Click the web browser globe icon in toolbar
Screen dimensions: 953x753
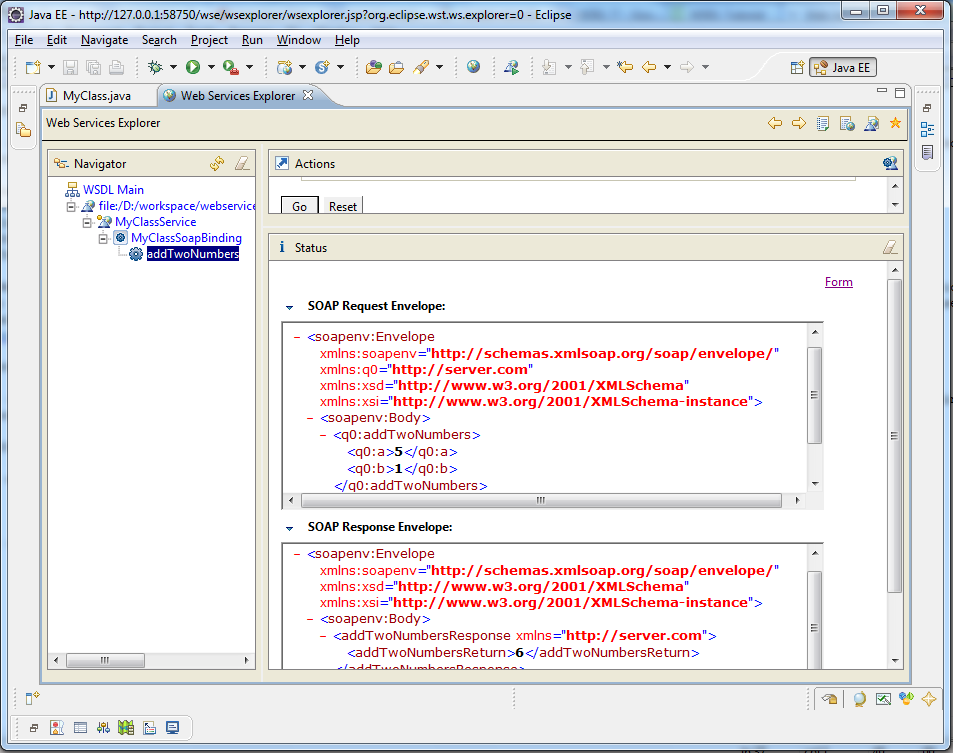pyautogui.click(x=472, y=67)
